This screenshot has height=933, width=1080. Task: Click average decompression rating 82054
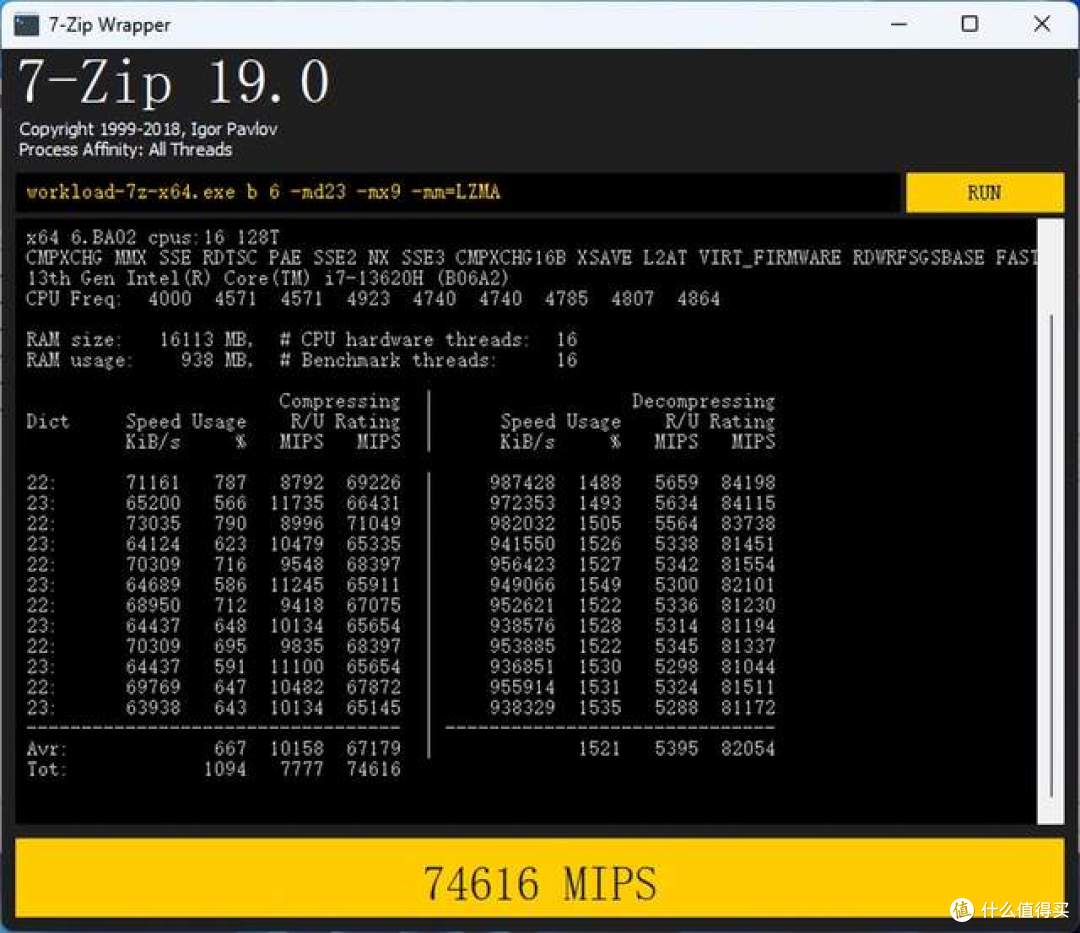pyautogui.click(x=748, y=748)
